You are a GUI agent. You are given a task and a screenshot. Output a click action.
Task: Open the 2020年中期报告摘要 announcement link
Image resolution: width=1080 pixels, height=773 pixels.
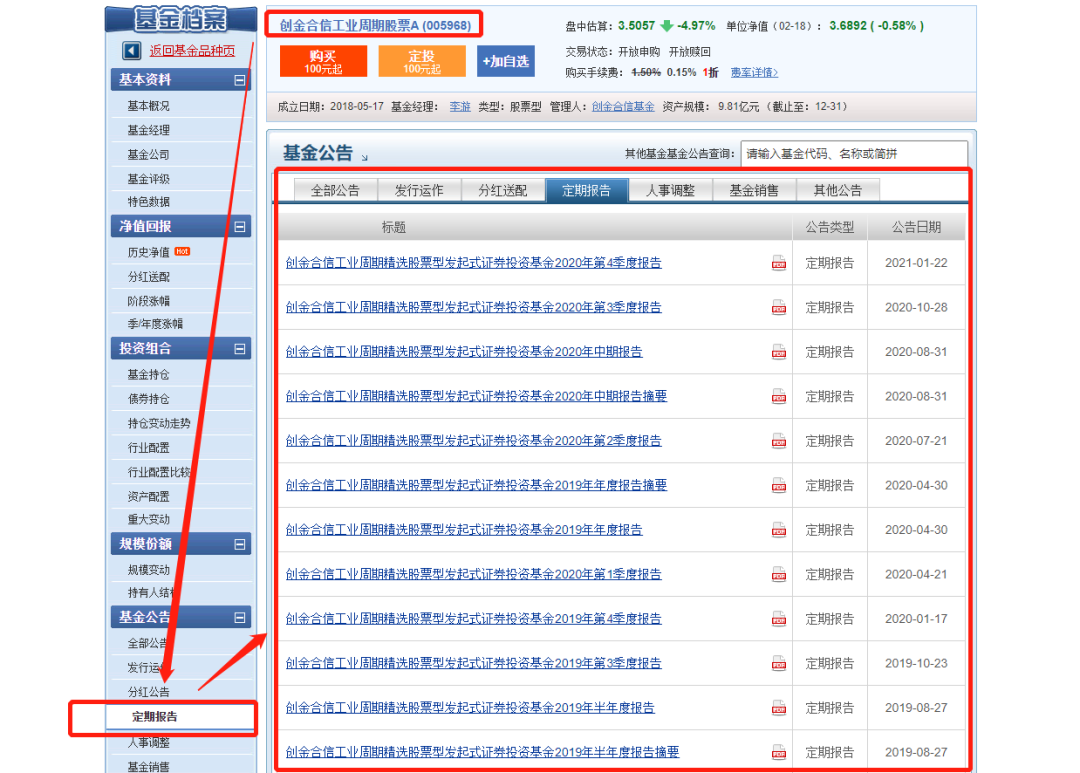coord(476,395)
